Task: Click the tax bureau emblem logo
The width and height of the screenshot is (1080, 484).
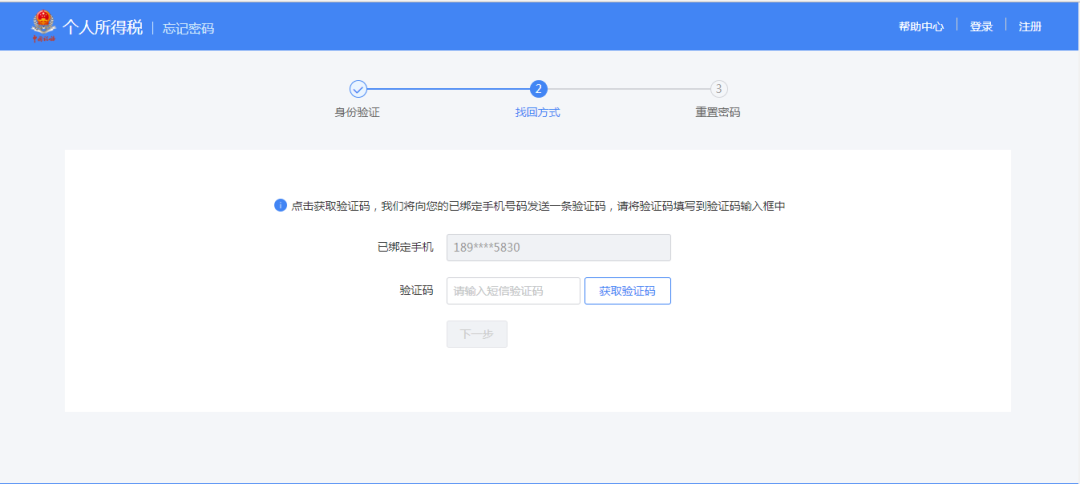Action: (44, 26)
